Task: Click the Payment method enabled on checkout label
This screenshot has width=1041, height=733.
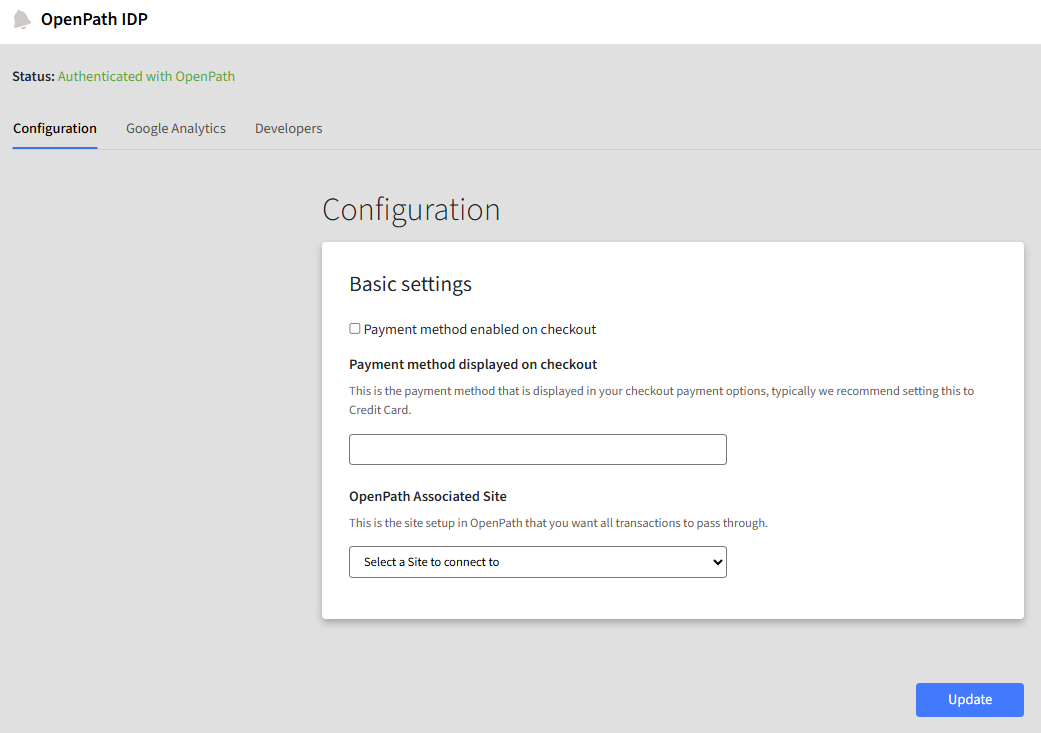Action: point(479,329)
